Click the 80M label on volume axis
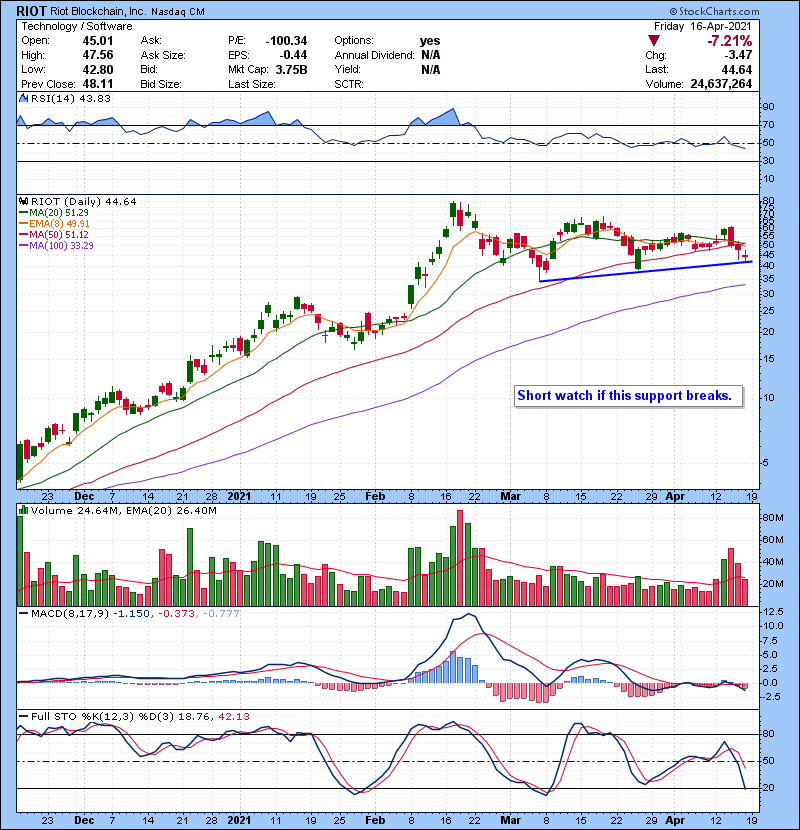 coord(772,518)
